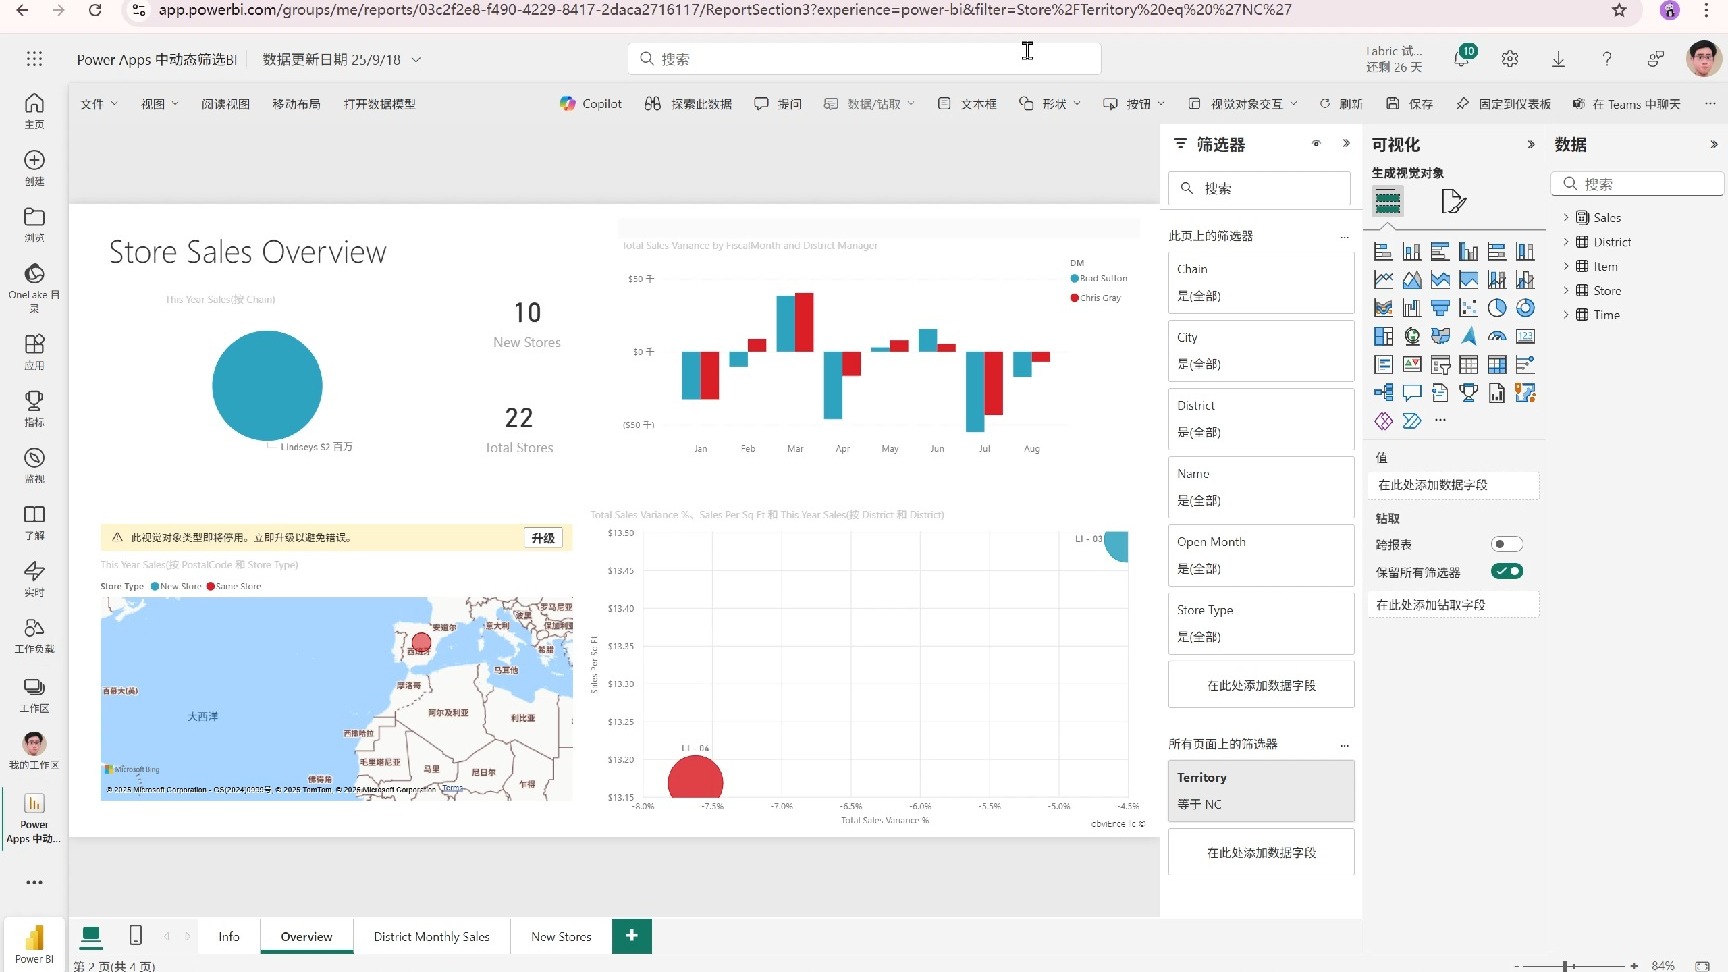
Task: Select the pie chart visual
Action: [1497, 308]
